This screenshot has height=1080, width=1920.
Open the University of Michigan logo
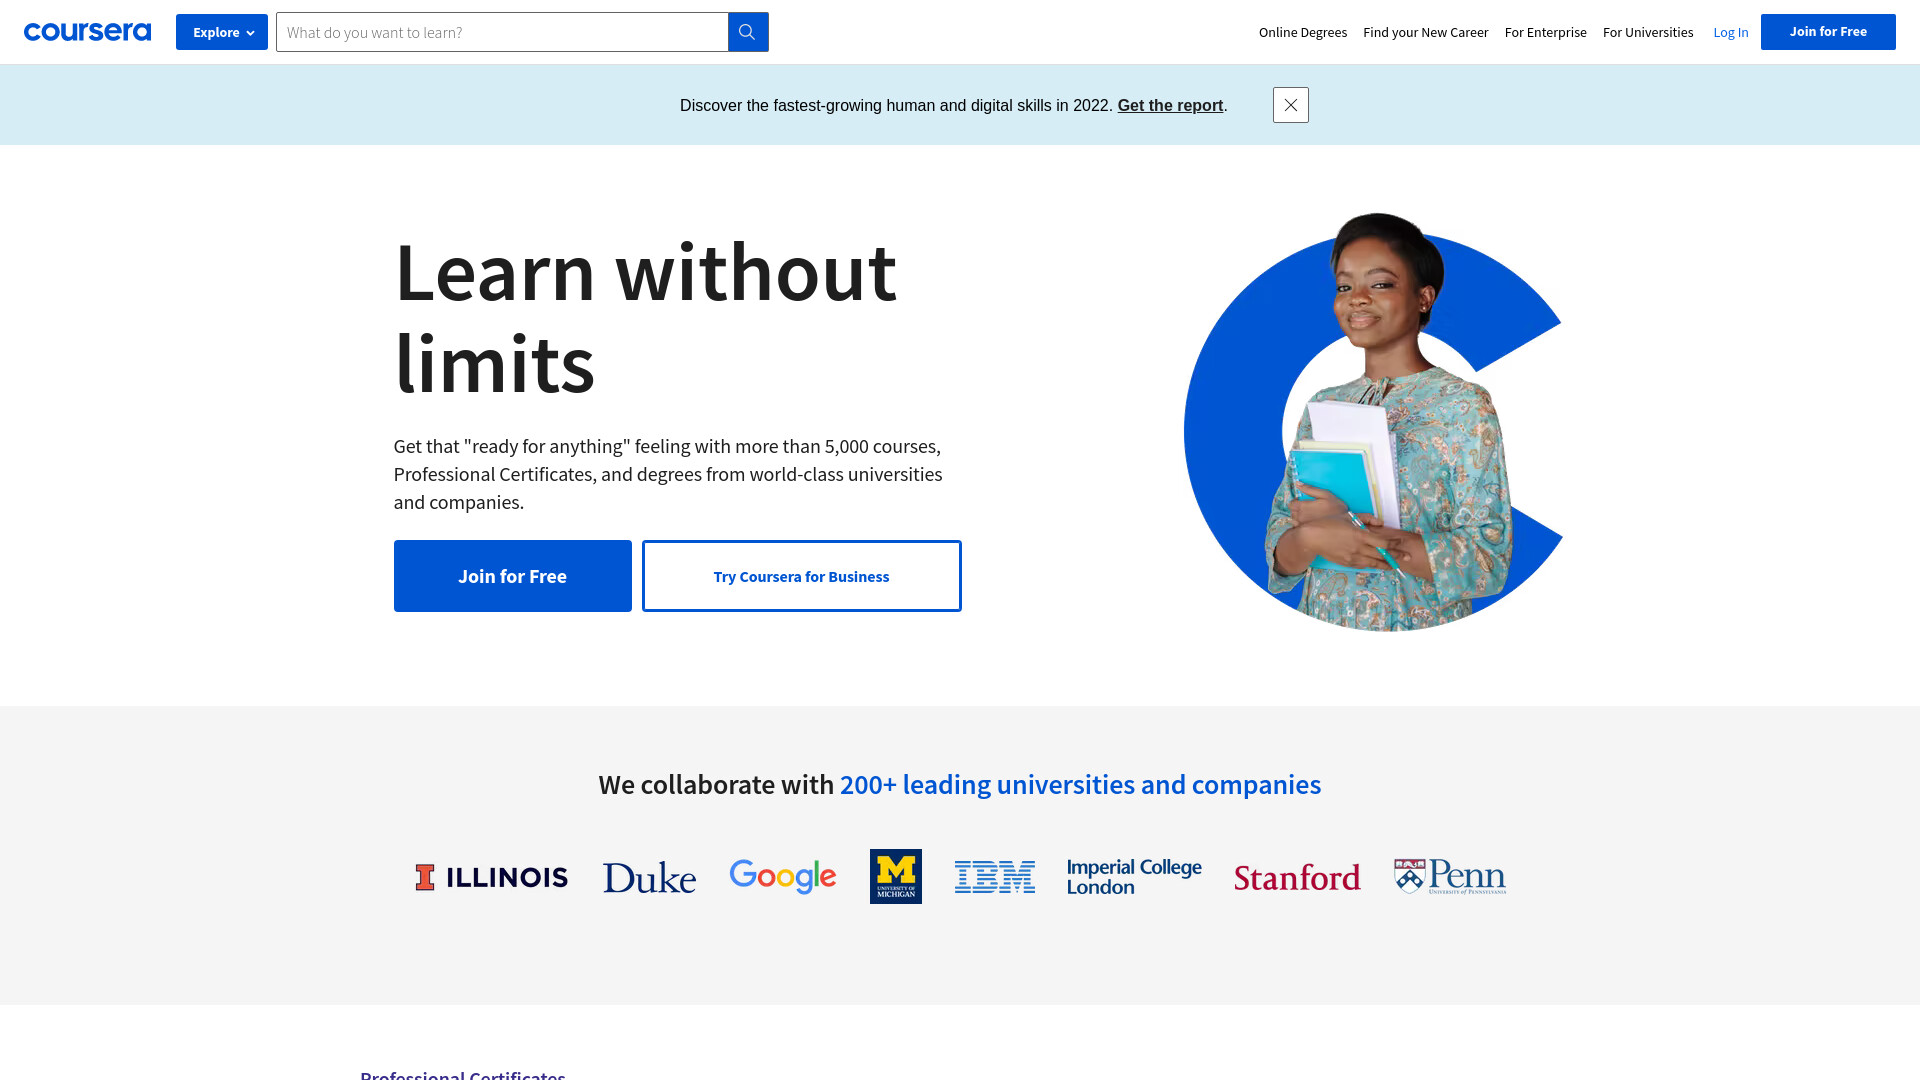point(896,877)
